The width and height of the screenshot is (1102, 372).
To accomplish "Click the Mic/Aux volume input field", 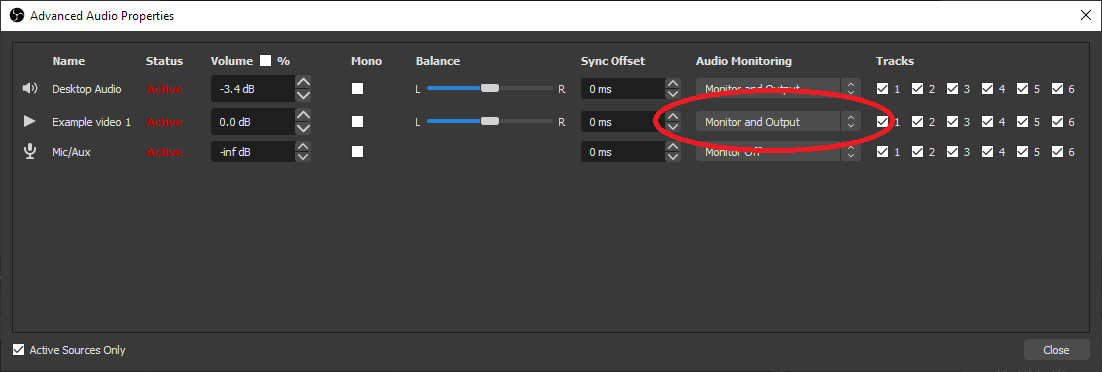I will [252, 151].
